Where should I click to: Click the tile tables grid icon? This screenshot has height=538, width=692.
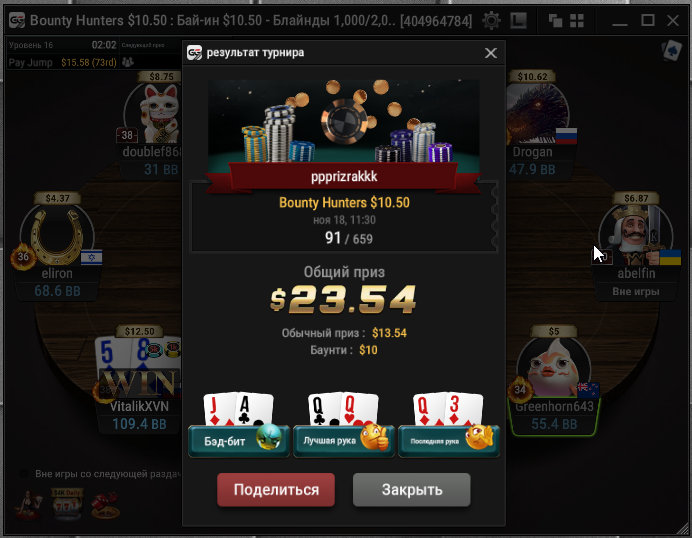click(577, 20)
